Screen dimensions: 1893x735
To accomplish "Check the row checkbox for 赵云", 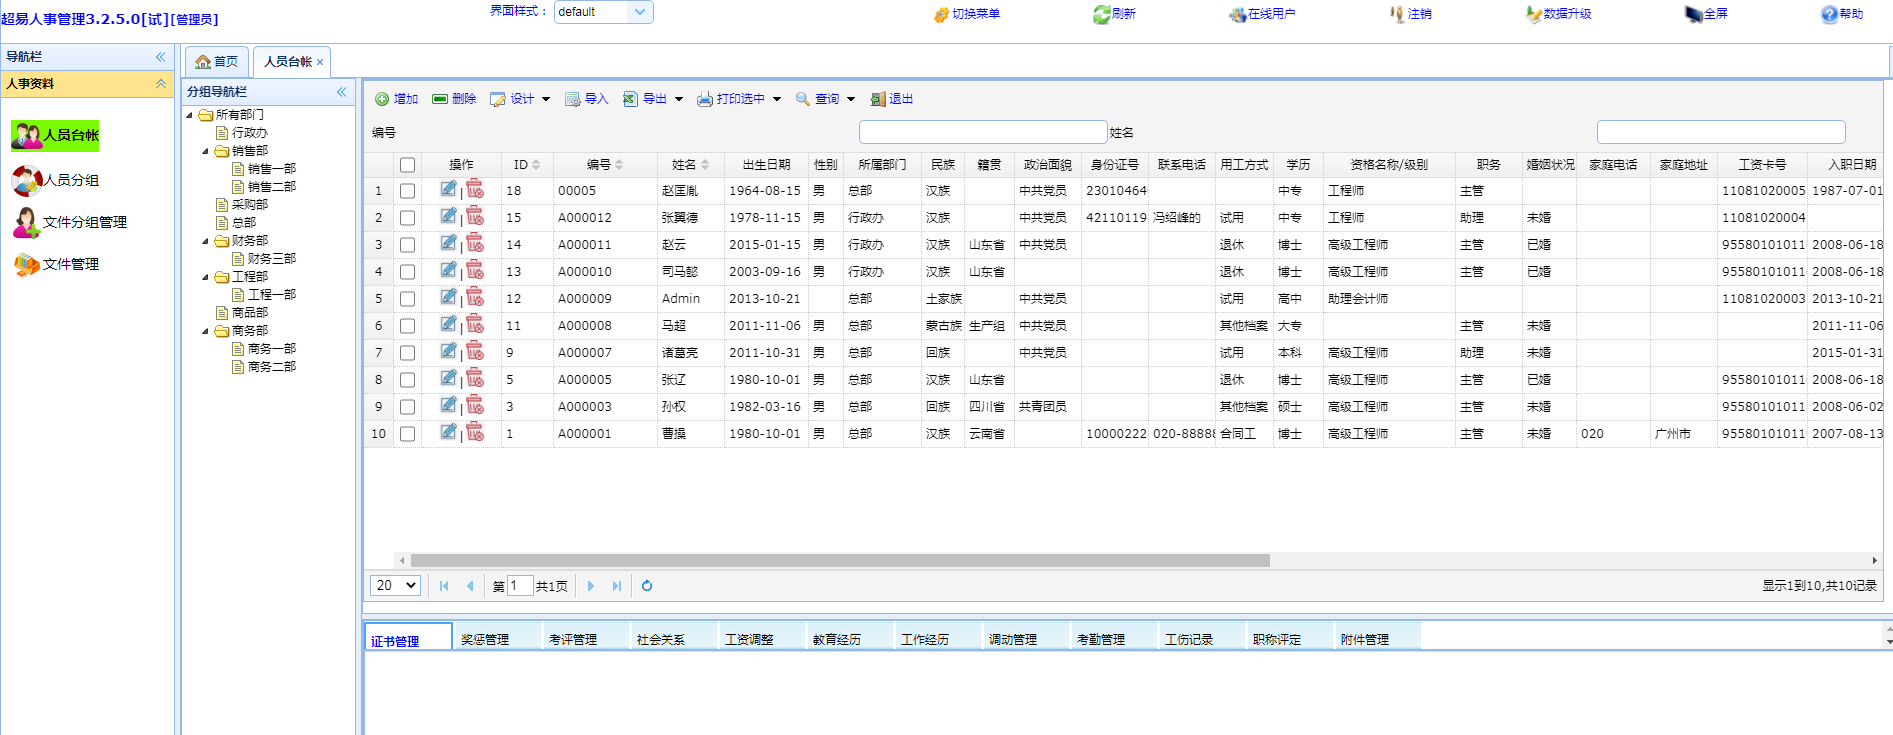I will pos(407,245).
